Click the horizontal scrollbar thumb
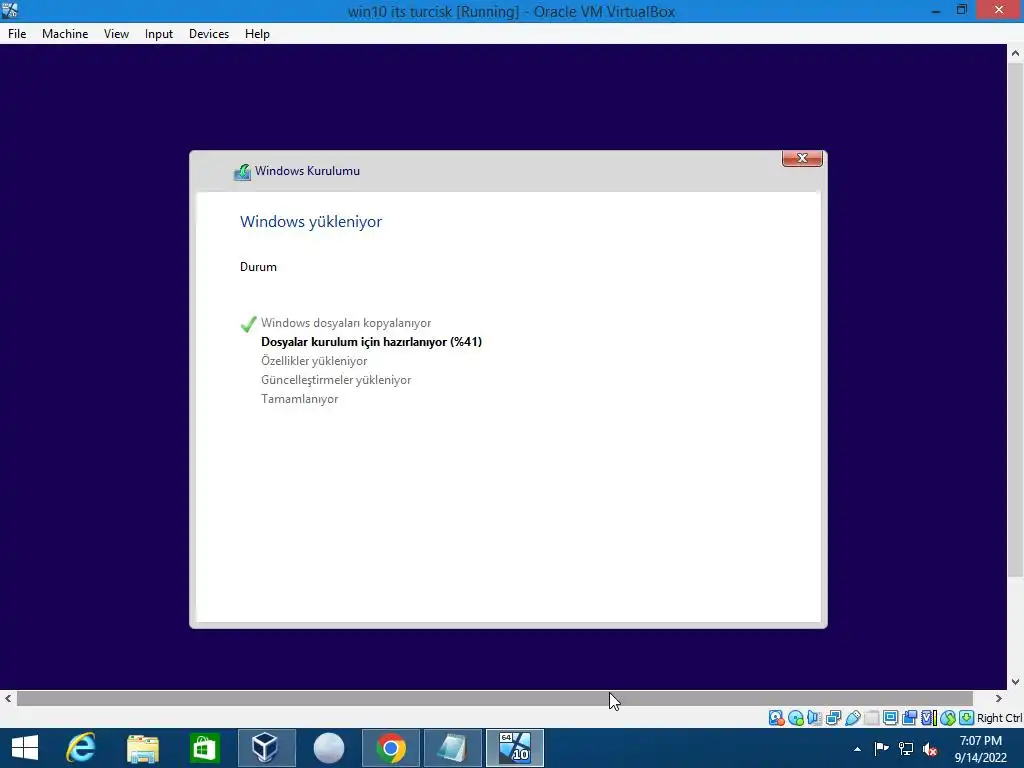This screenshot has width=1024, height=768. 494,699
